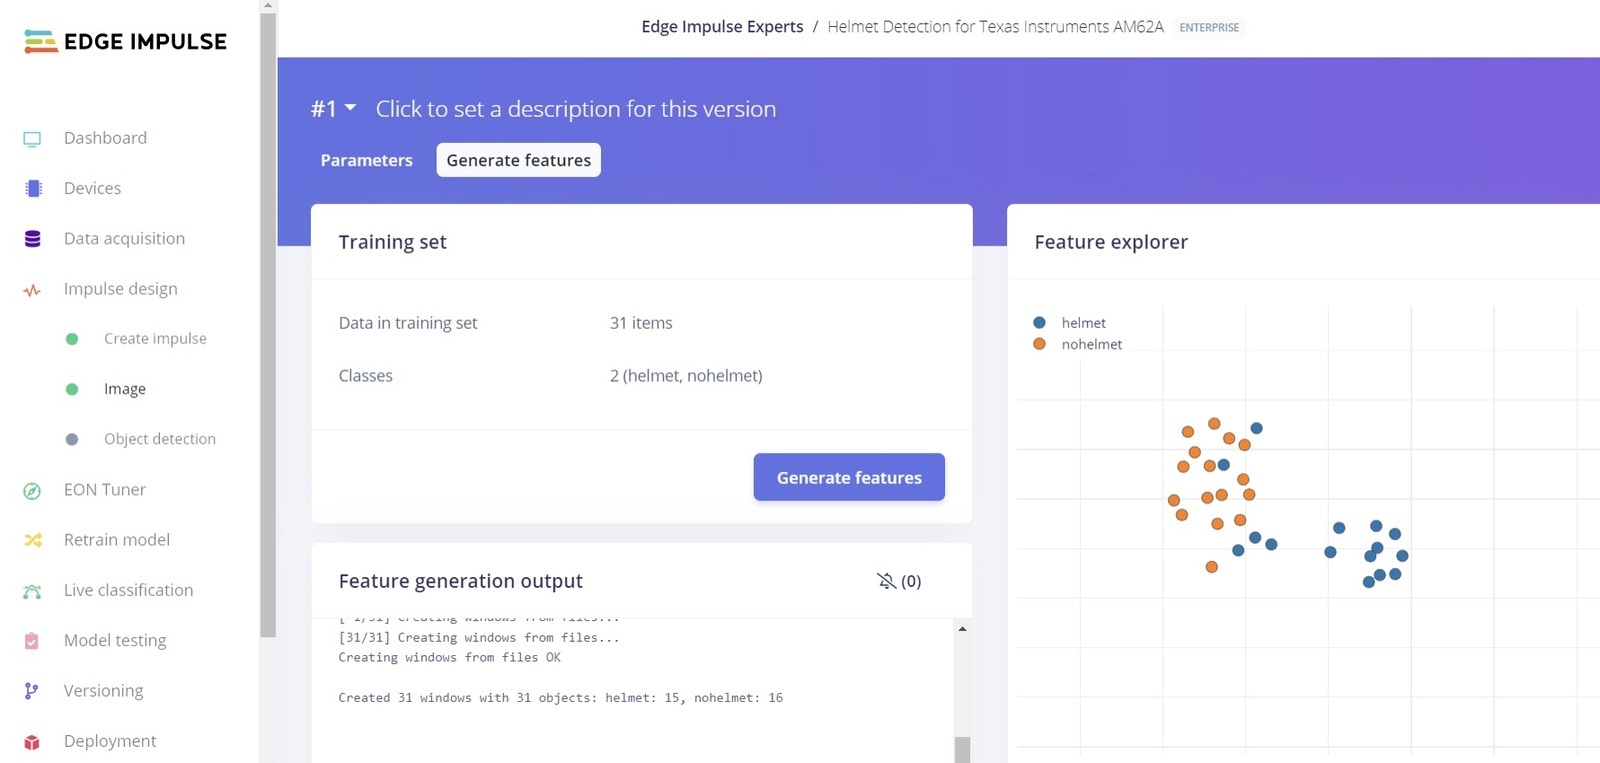Open Create impulse step

[155, 338]
